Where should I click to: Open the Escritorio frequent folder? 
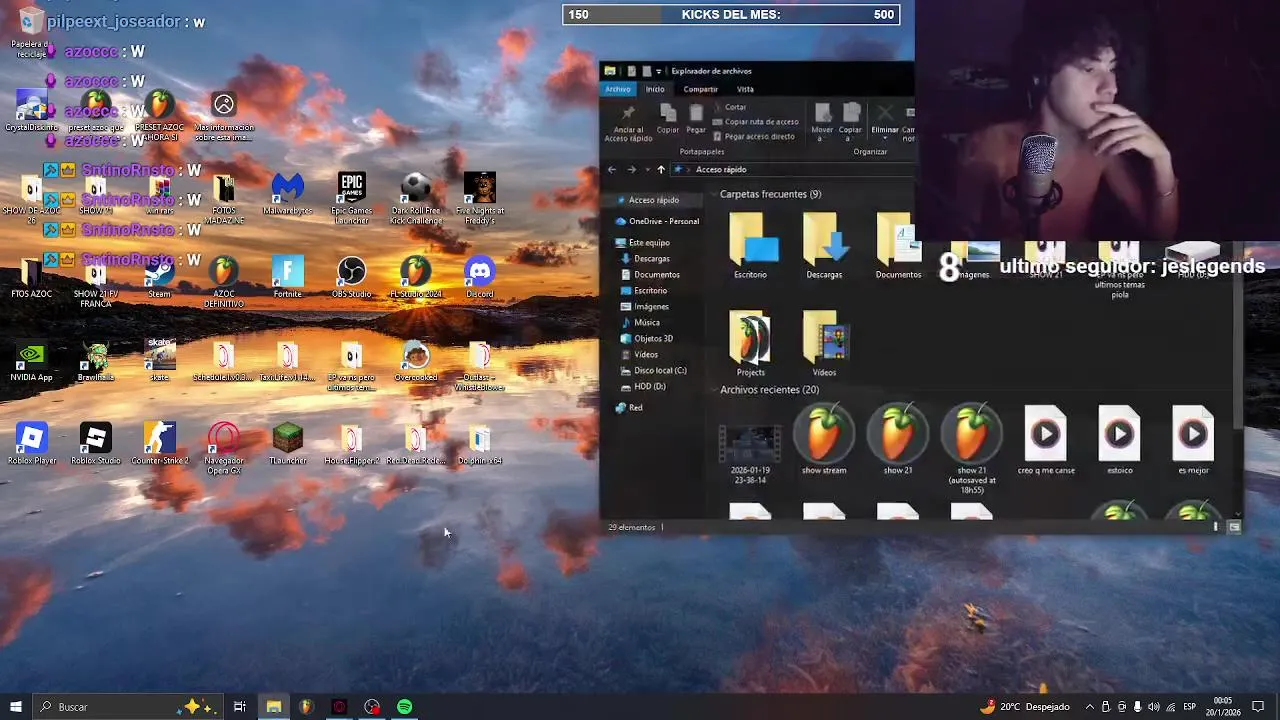[x=751, y=246]
